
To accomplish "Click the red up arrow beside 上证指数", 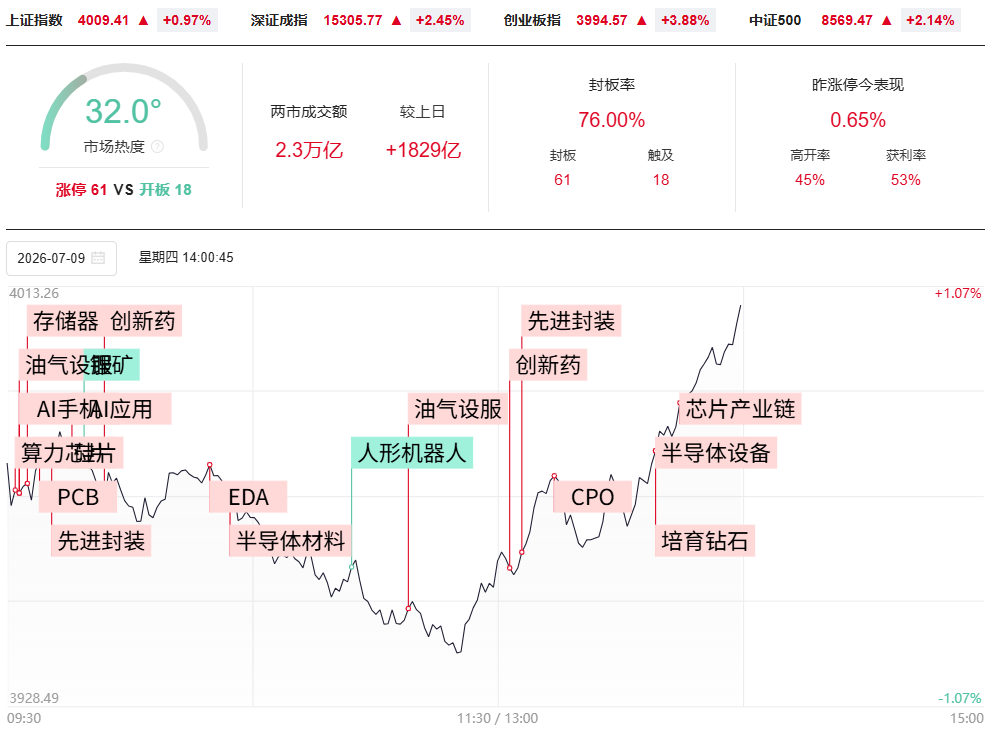I will coord(143,20).
